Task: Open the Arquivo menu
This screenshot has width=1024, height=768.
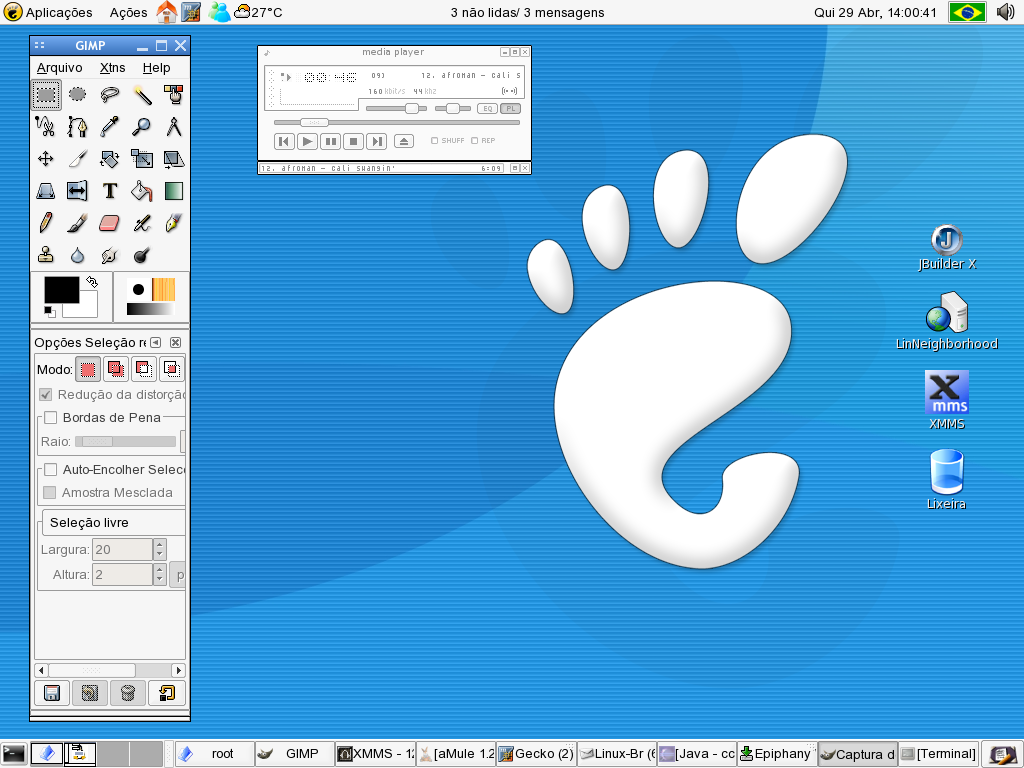Action: pyautogui.click(x=59, y=68)
